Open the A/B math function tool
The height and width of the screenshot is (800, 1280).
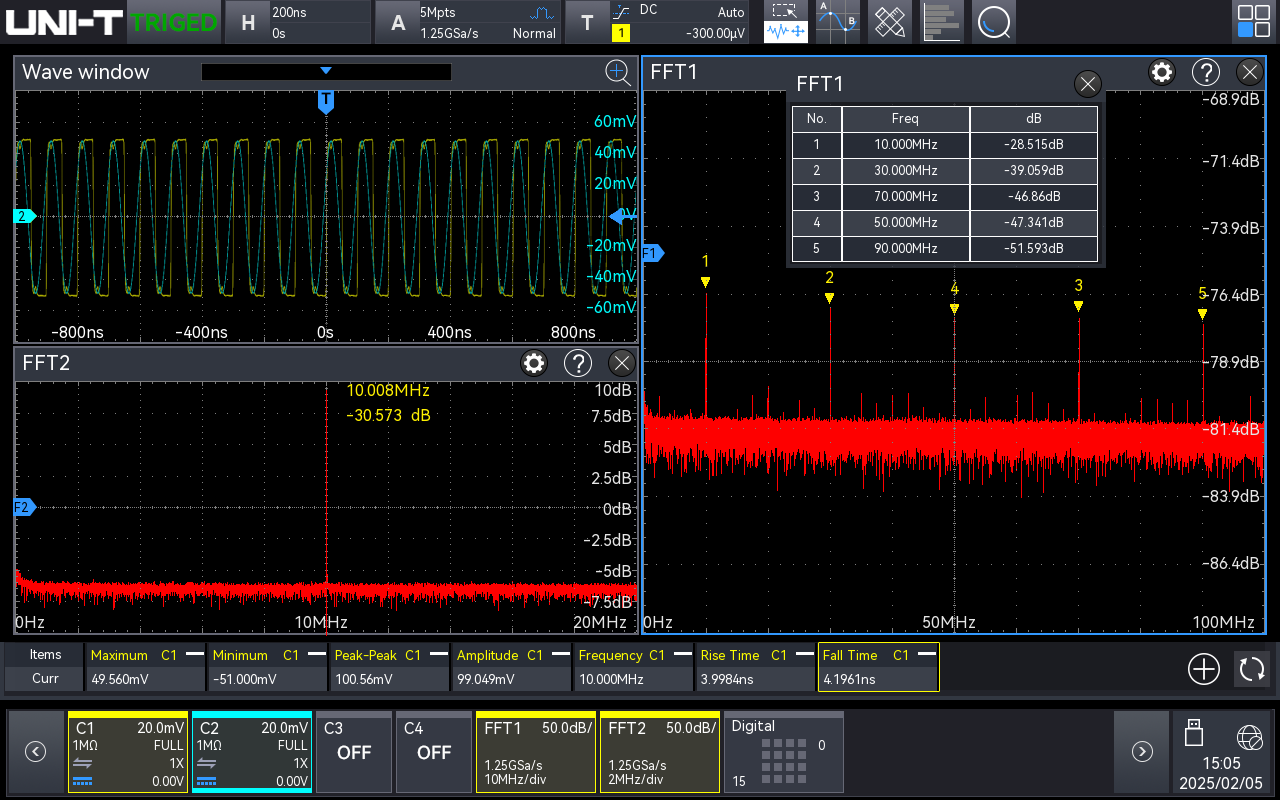coord(837,21)
